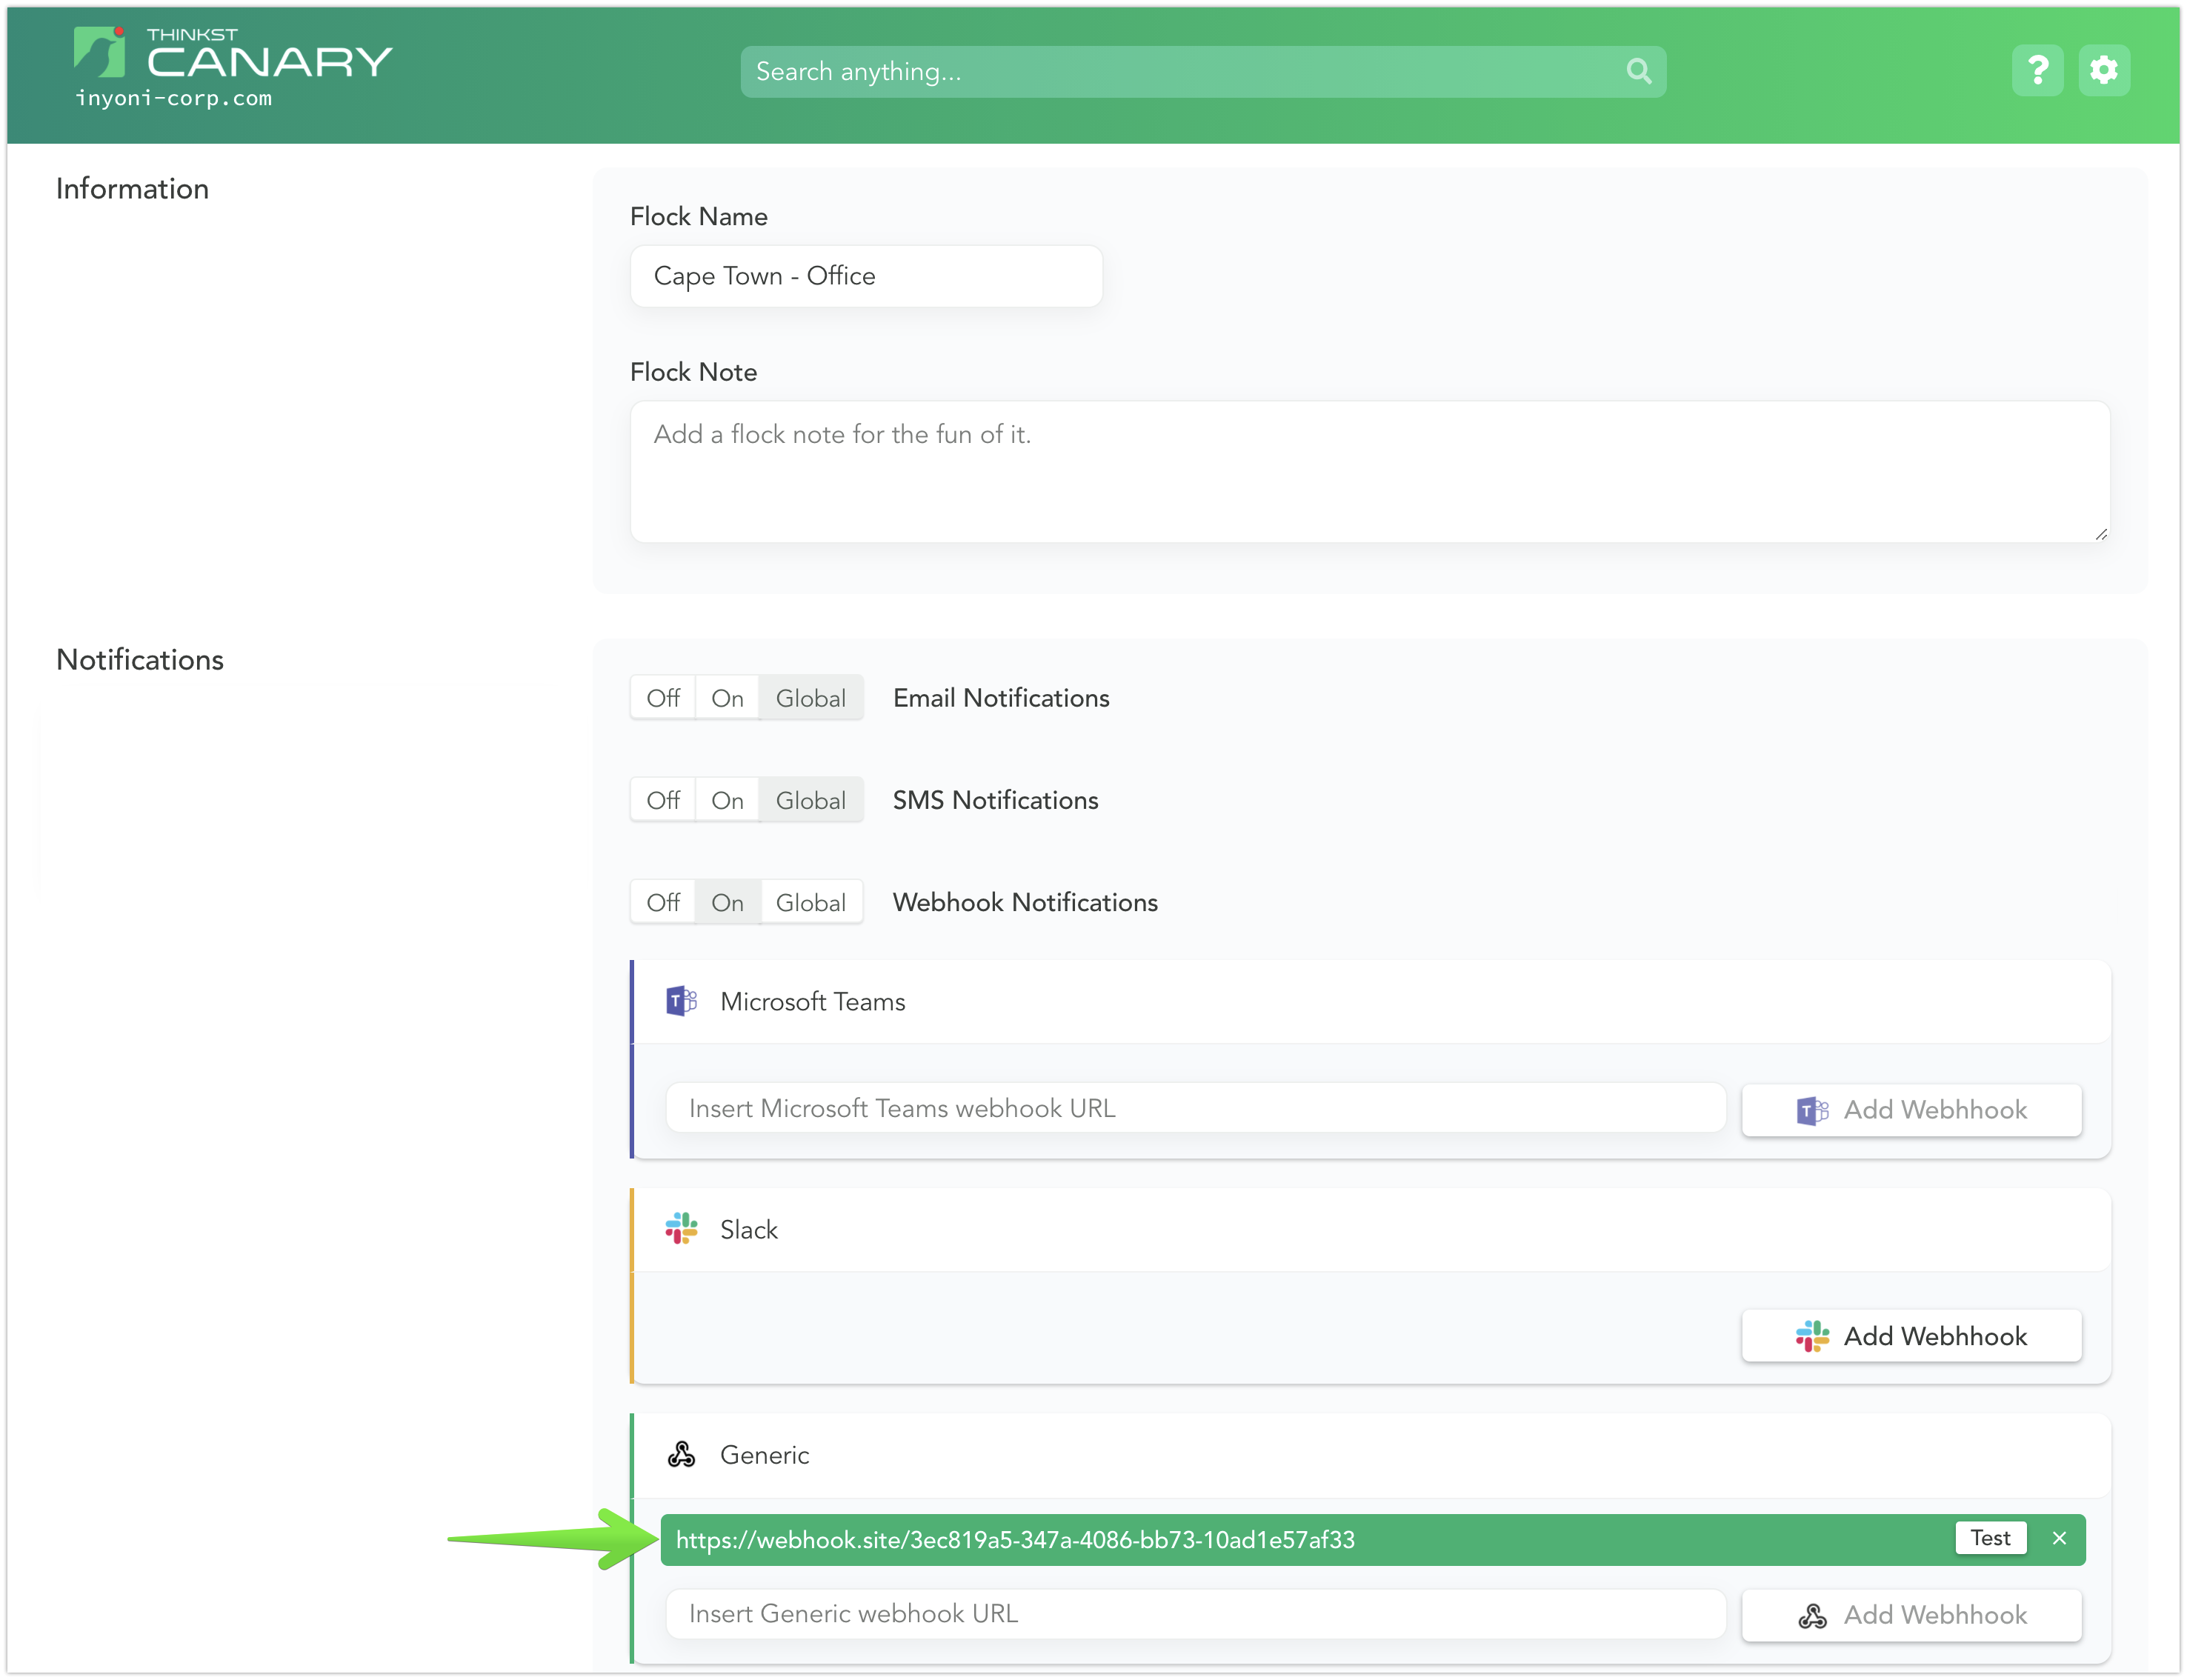Click the inyoni-corp.com domain text
2187x1680 pixels.
point(174,98)
